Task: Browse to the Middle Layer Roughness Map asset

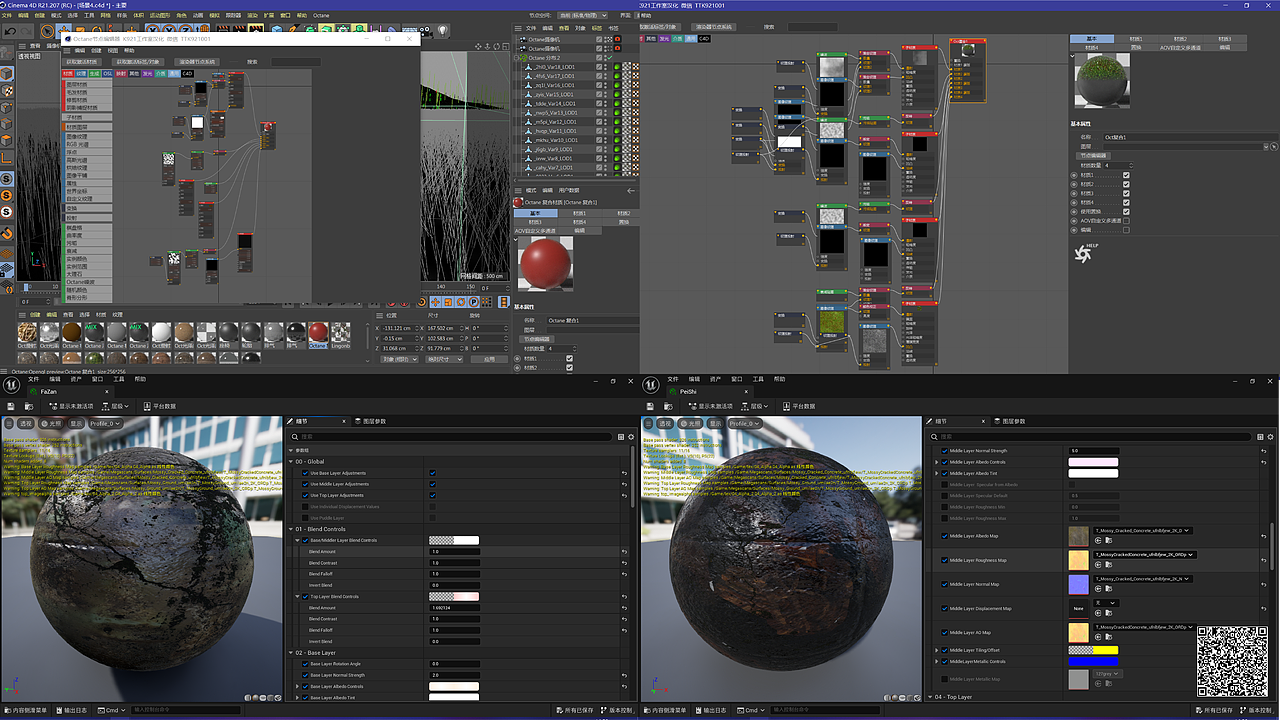Action: 1108,565
